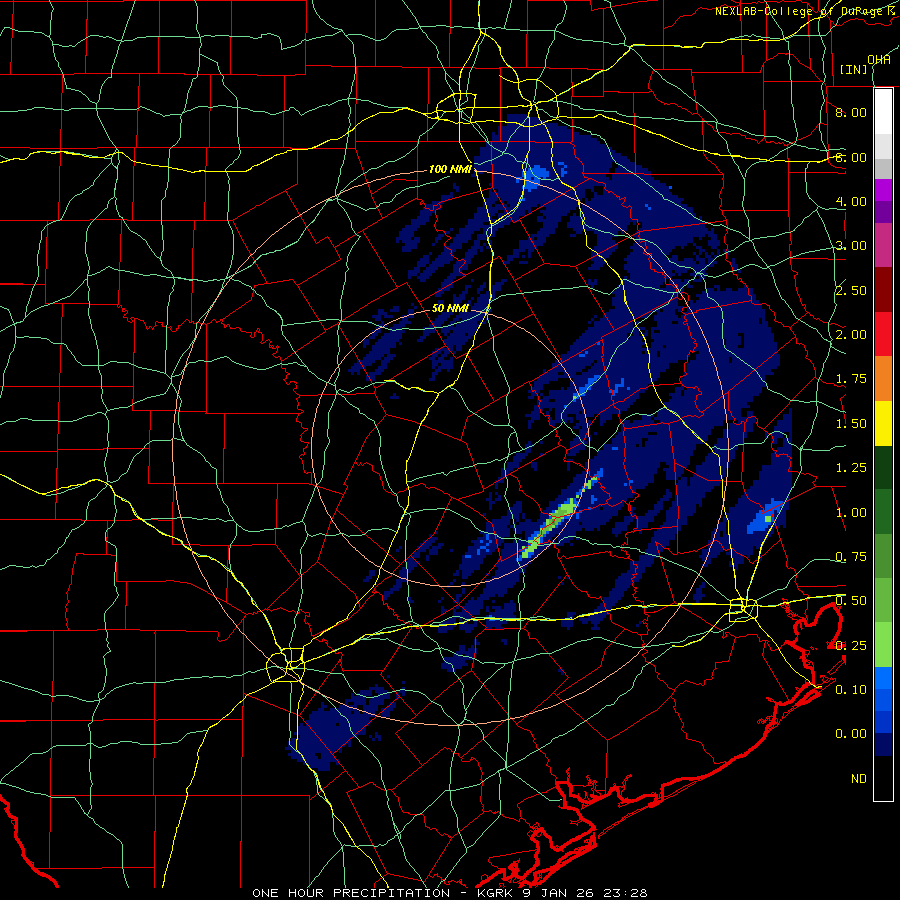Click the 3.00 legend value
This screenshot has width=900, height=900.
coord(851,246)
